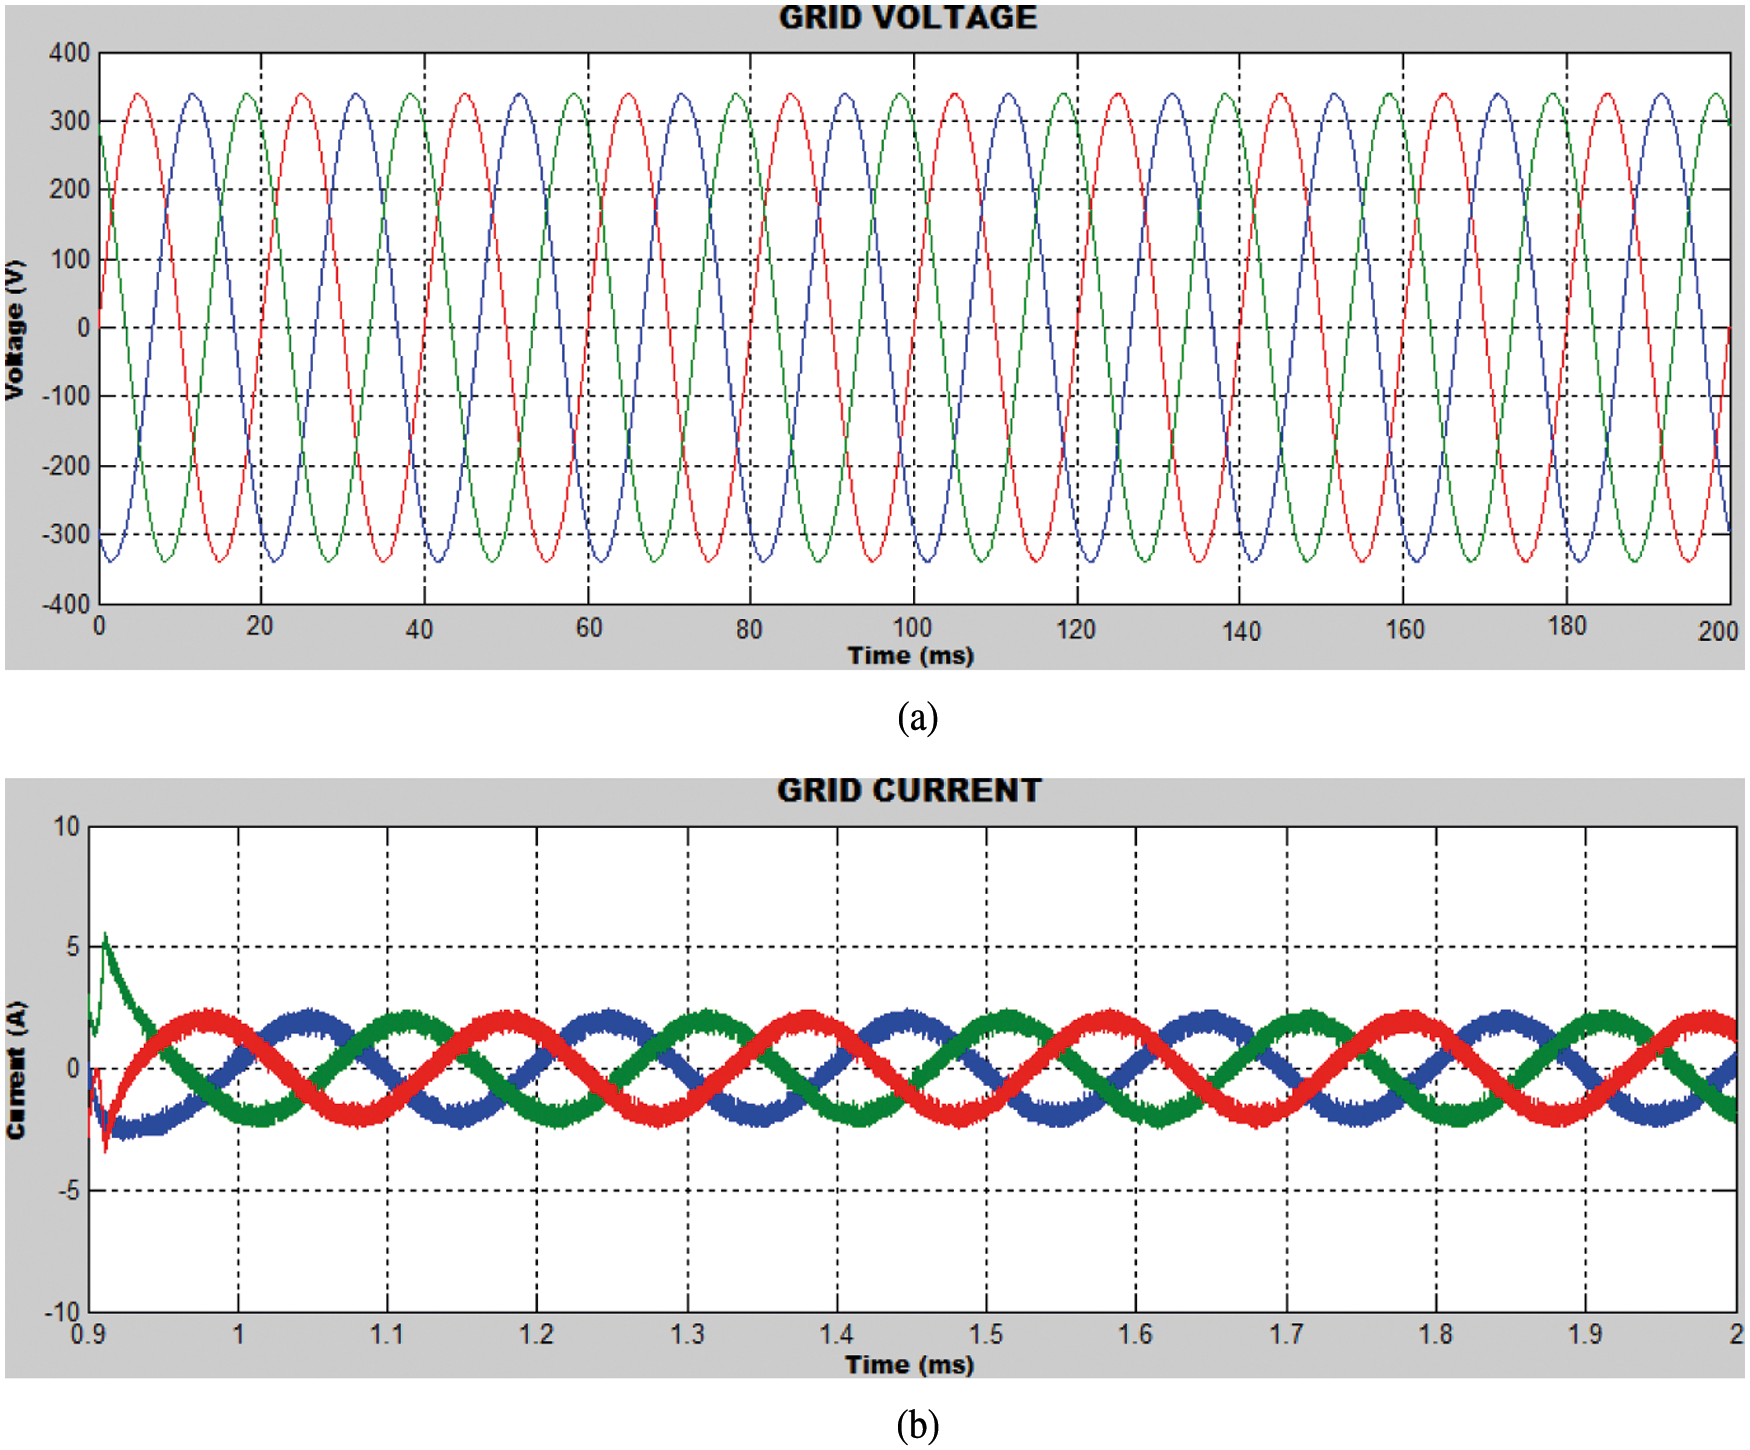Click Time (ms) label under voltage plot
The image size is (1750, 1450).
click(x=910, y=656)
